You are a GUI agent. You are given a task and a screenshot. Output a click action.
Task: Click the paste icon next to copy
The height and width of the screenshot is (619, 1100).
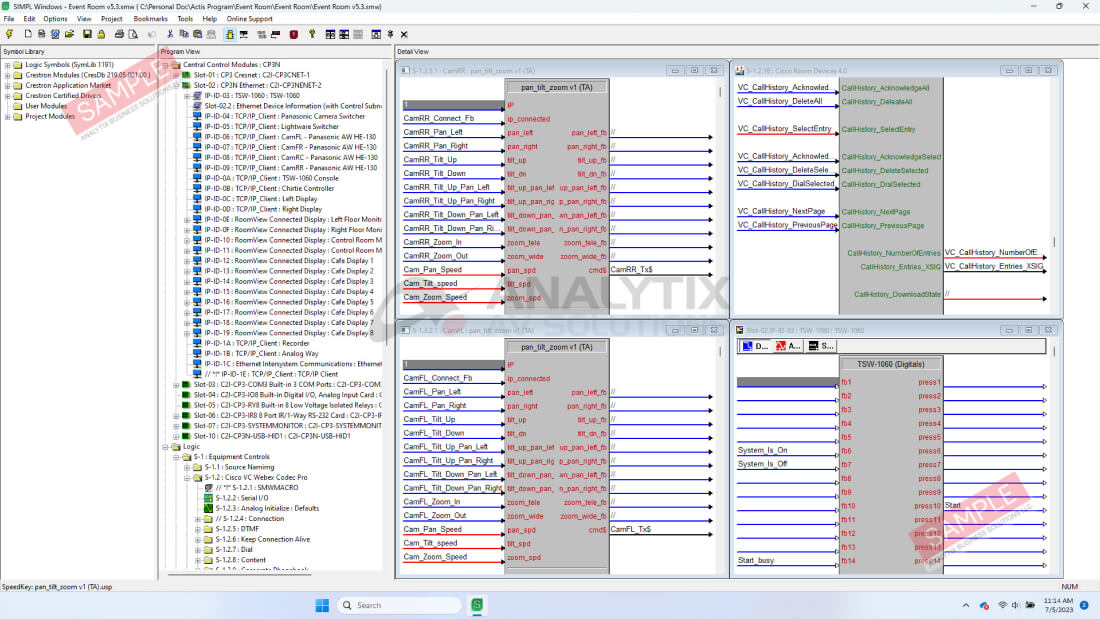198,34
